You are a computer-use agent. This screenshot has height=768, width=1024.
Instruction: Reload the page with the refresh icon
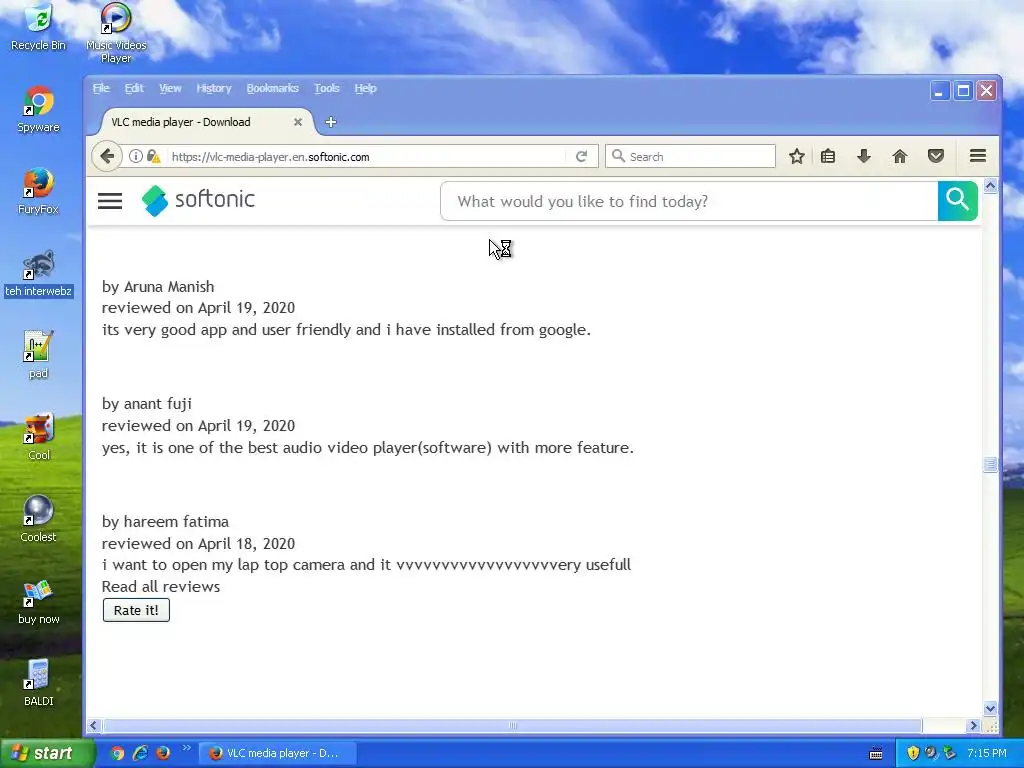[x=581, y=156]
